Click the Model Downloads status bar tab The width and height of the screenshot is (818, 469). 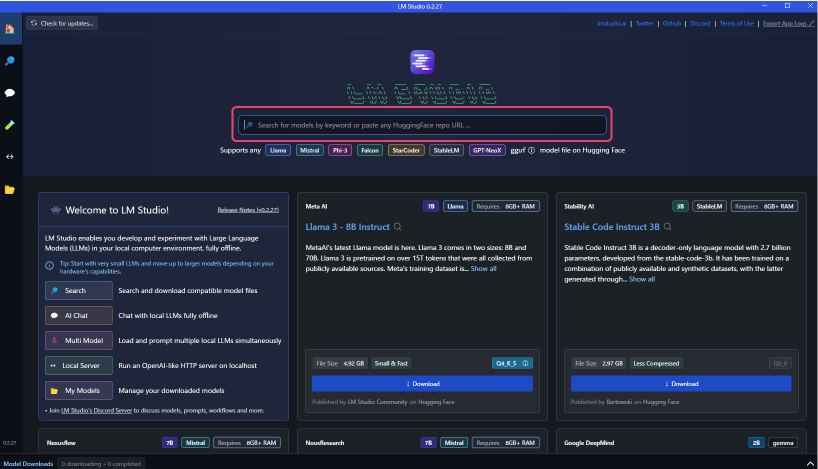click(x=28, y=463)
